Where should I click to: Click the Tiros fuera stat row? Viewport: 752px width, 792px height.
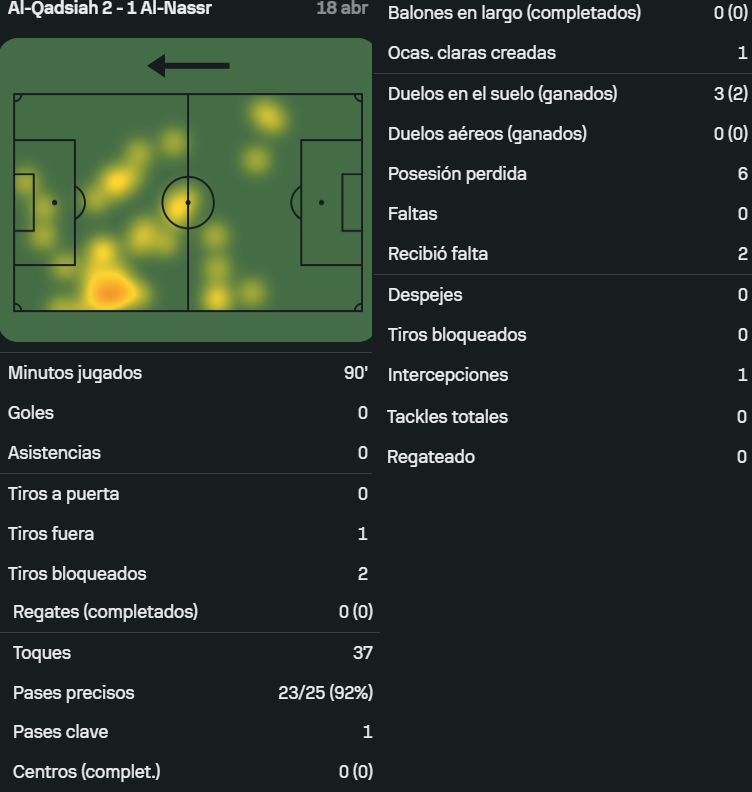click(x=188, y=533)
